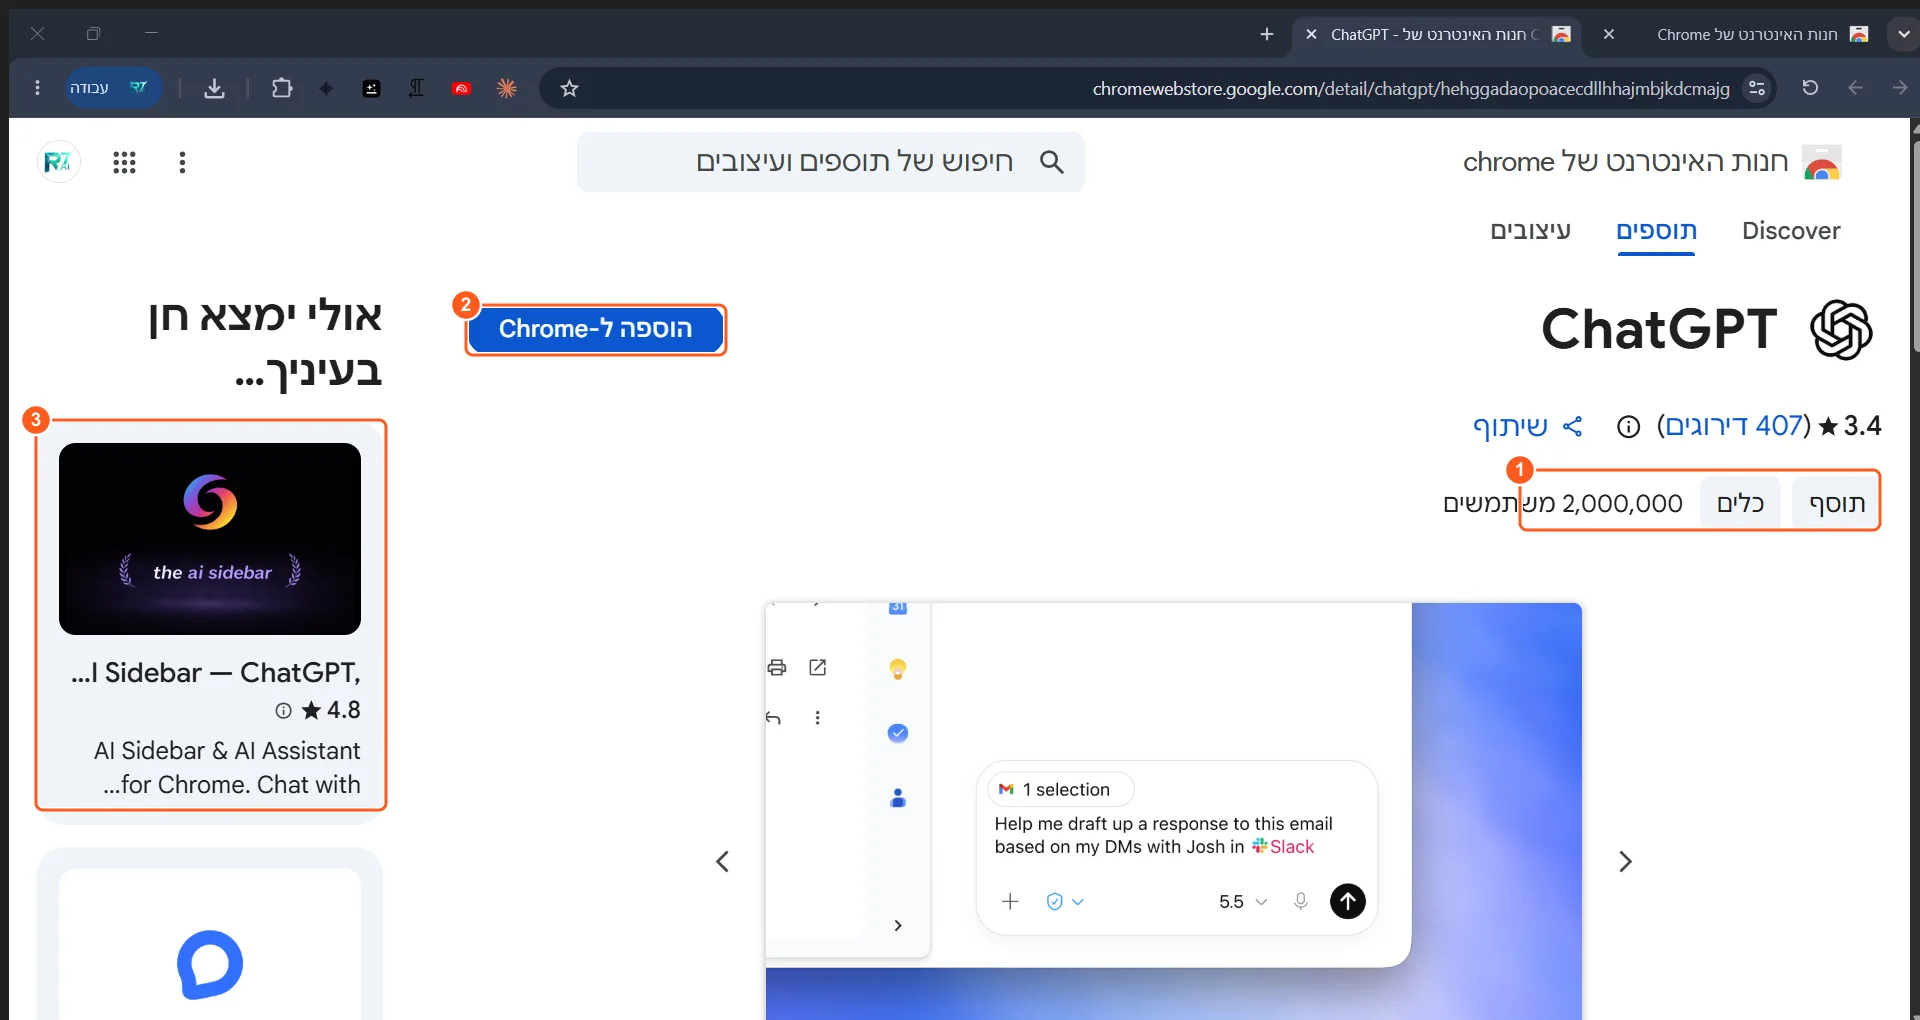This screenshot has width=1920, height=1020.
Task: Reload the page
Action: click(1810, 88)
